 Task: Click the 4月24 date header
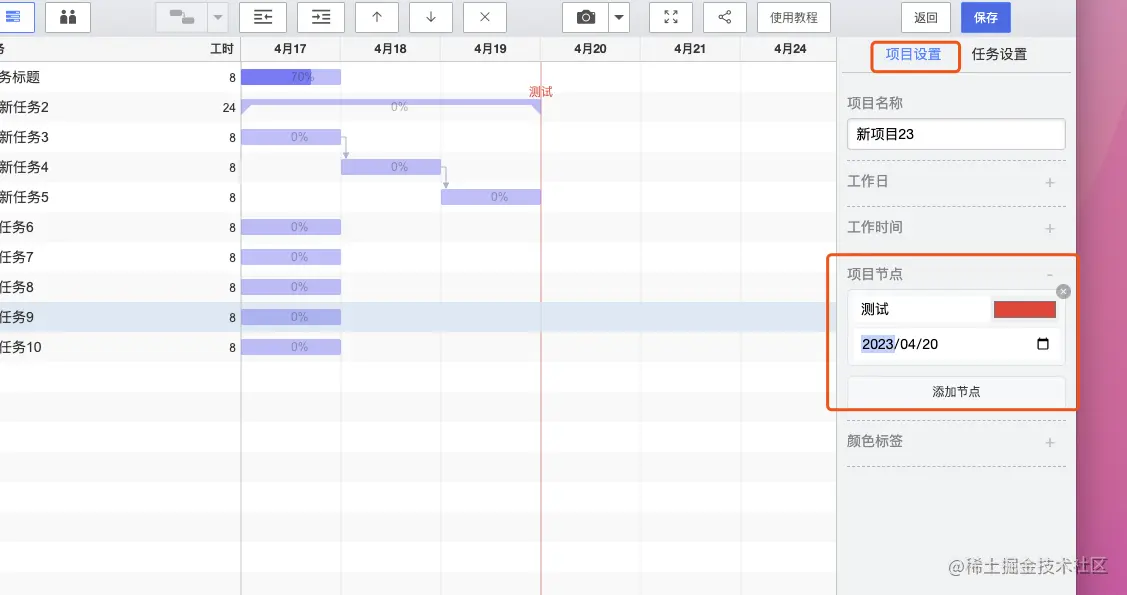coord(790,49)
